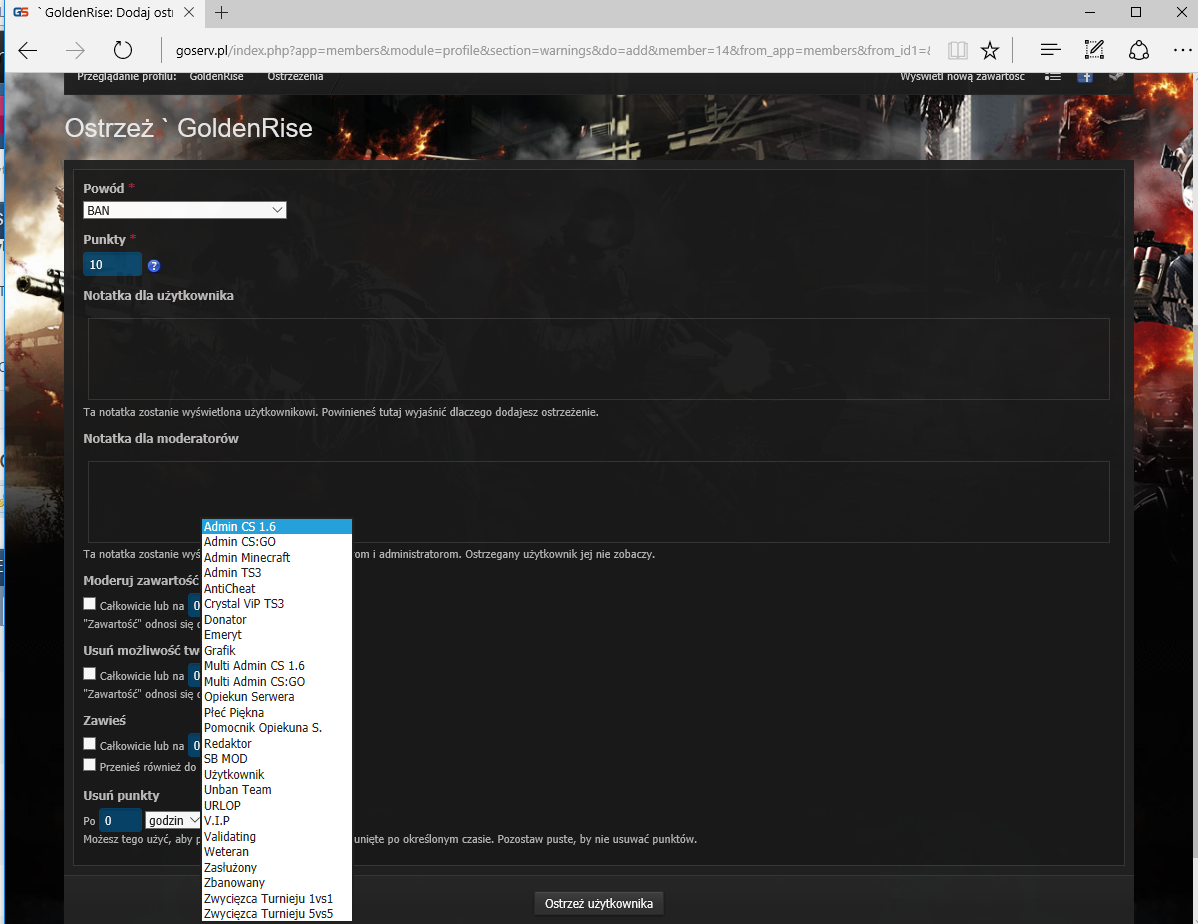Open 'Wyświetl nową zawartość' link
The image size is (1198, 924).
point(962,76)
